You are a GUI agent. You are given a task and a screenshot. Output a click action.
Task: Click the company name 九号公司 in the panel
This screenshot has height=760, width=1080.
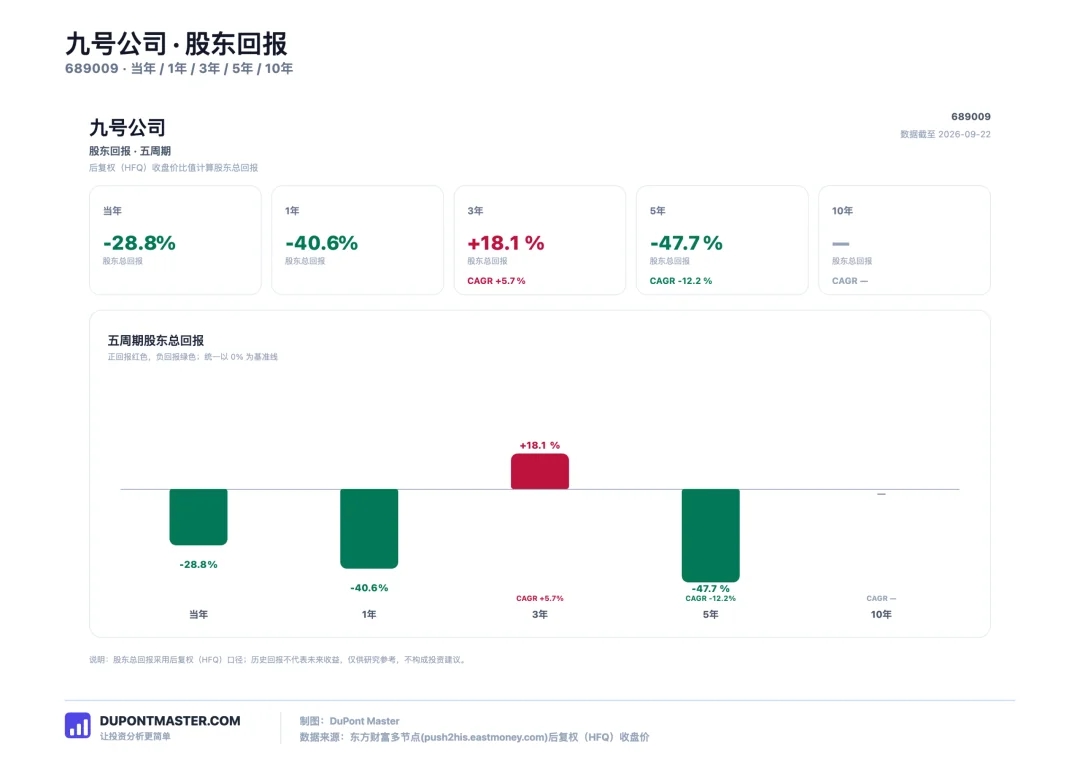(x=127, y=127)
